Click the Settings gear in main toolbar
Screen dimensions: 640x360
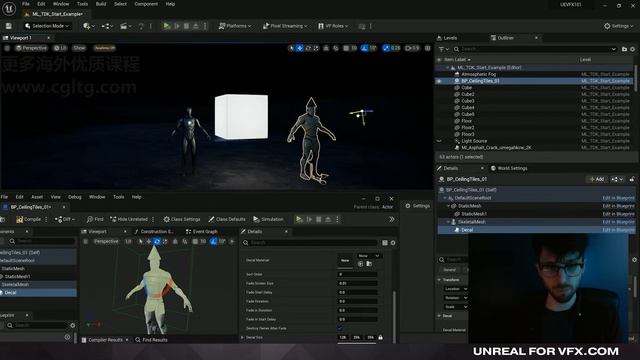click(618, 26)
